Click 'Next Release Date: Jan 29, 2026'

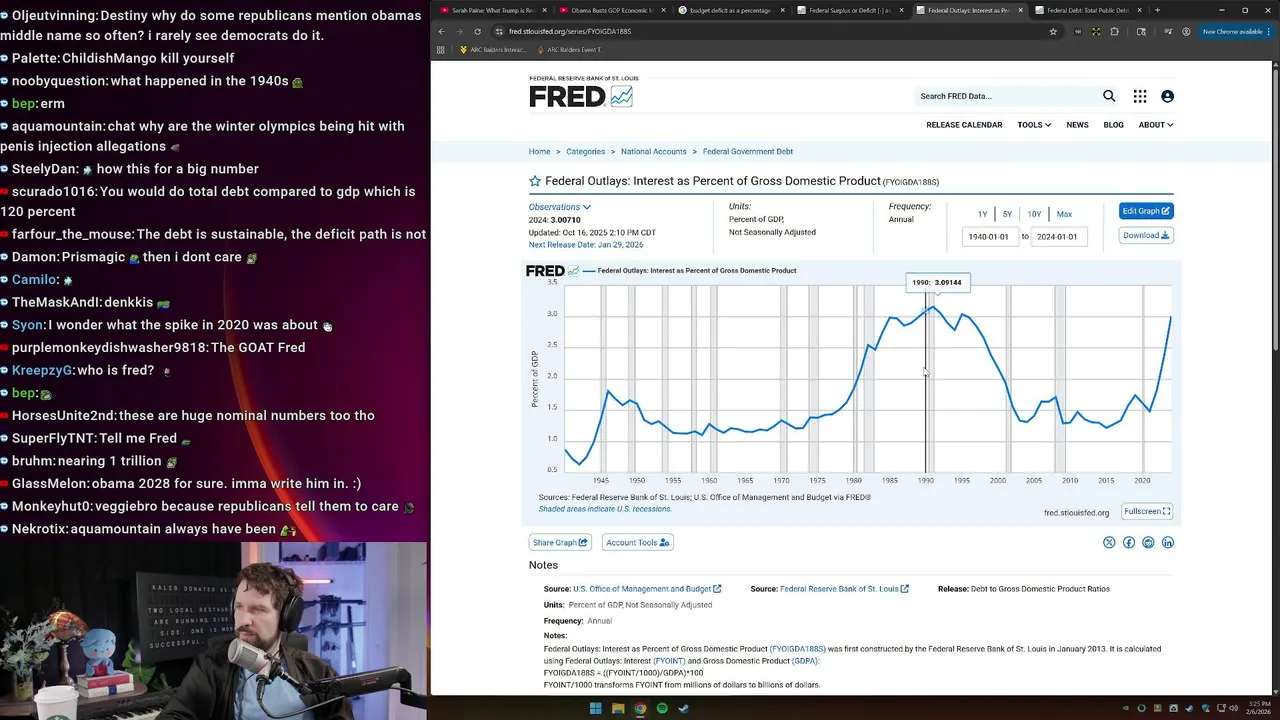click(586, 245)
